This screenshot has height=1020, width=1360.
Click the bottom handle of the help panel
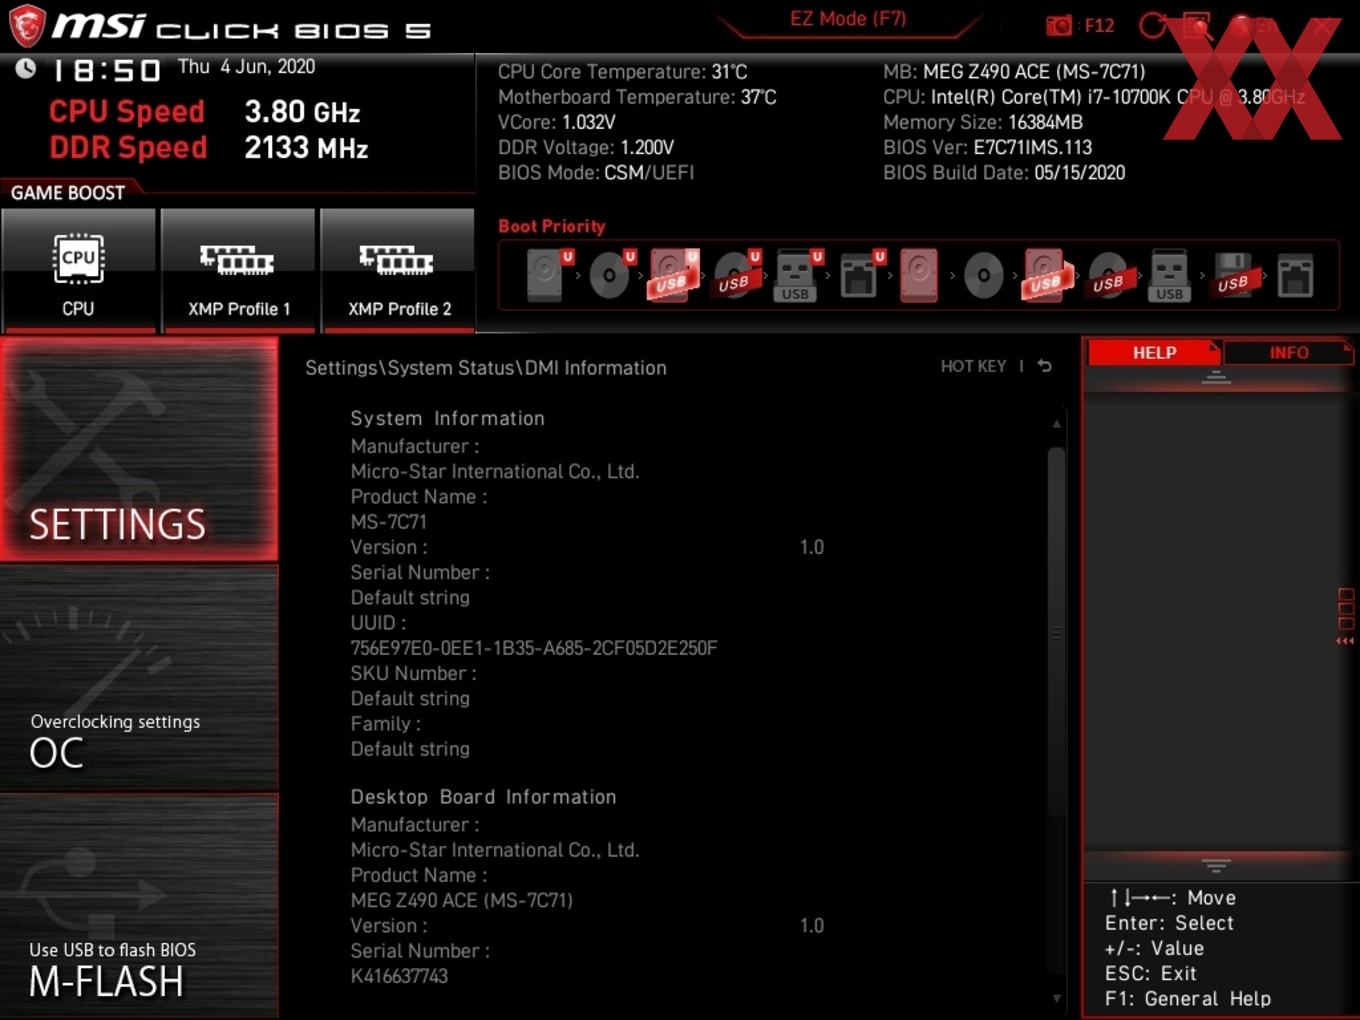pos(1216,866)
